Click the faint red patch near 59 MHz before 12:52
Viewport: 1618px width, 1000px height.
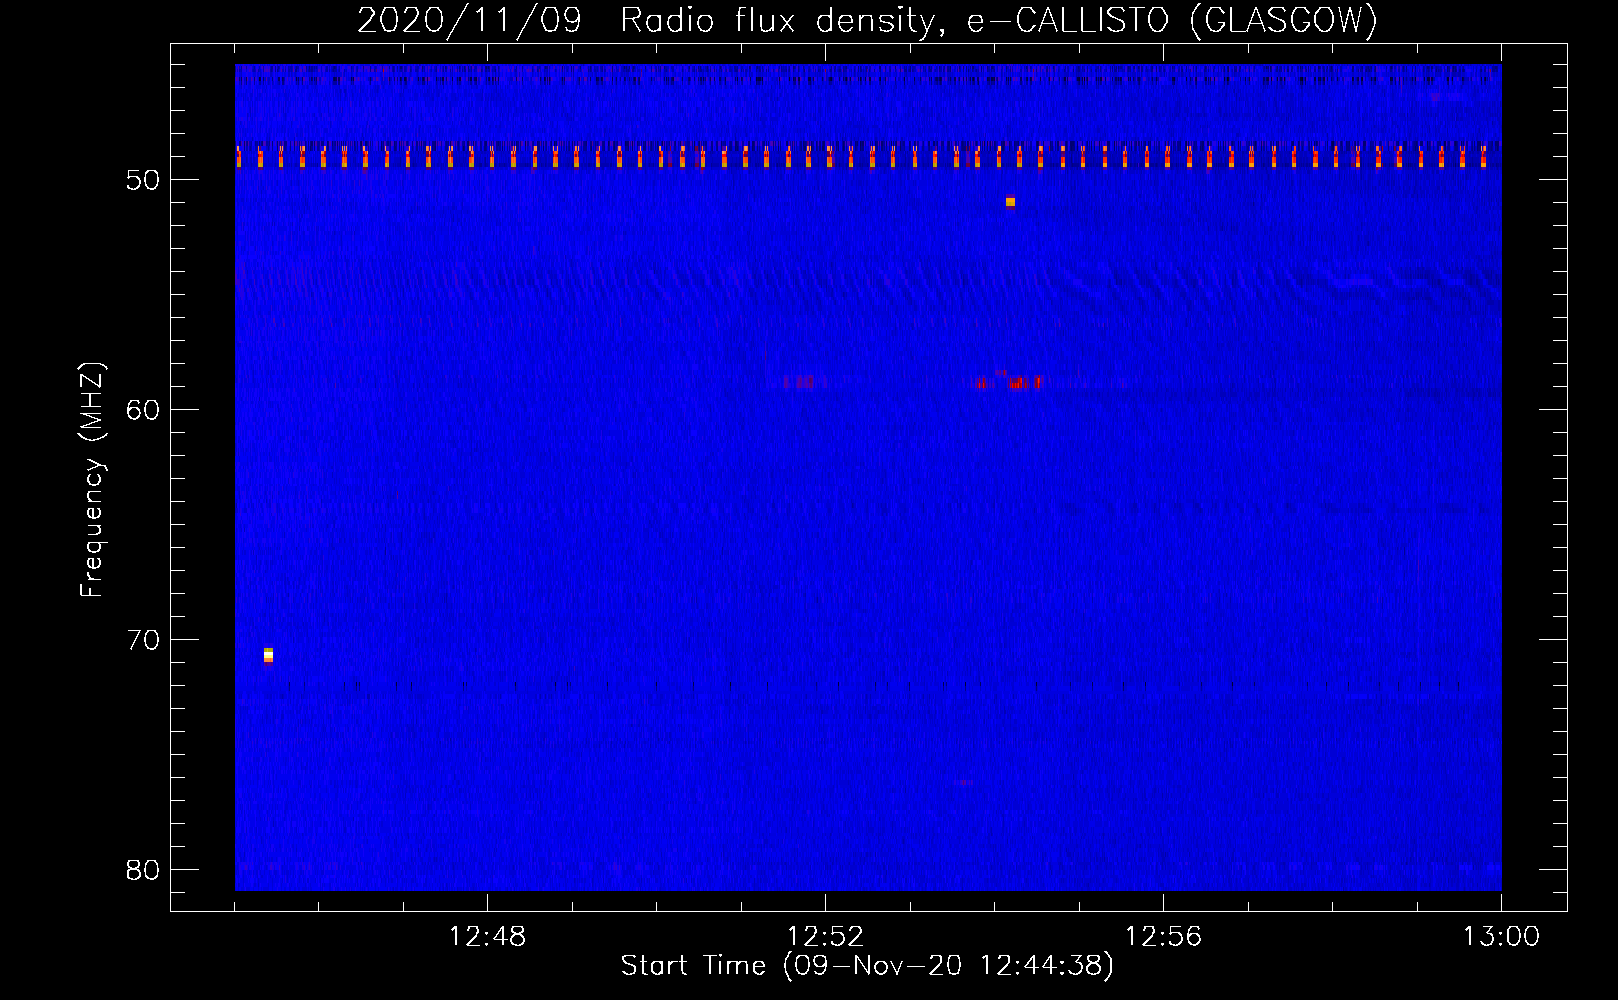click(803, 381)
